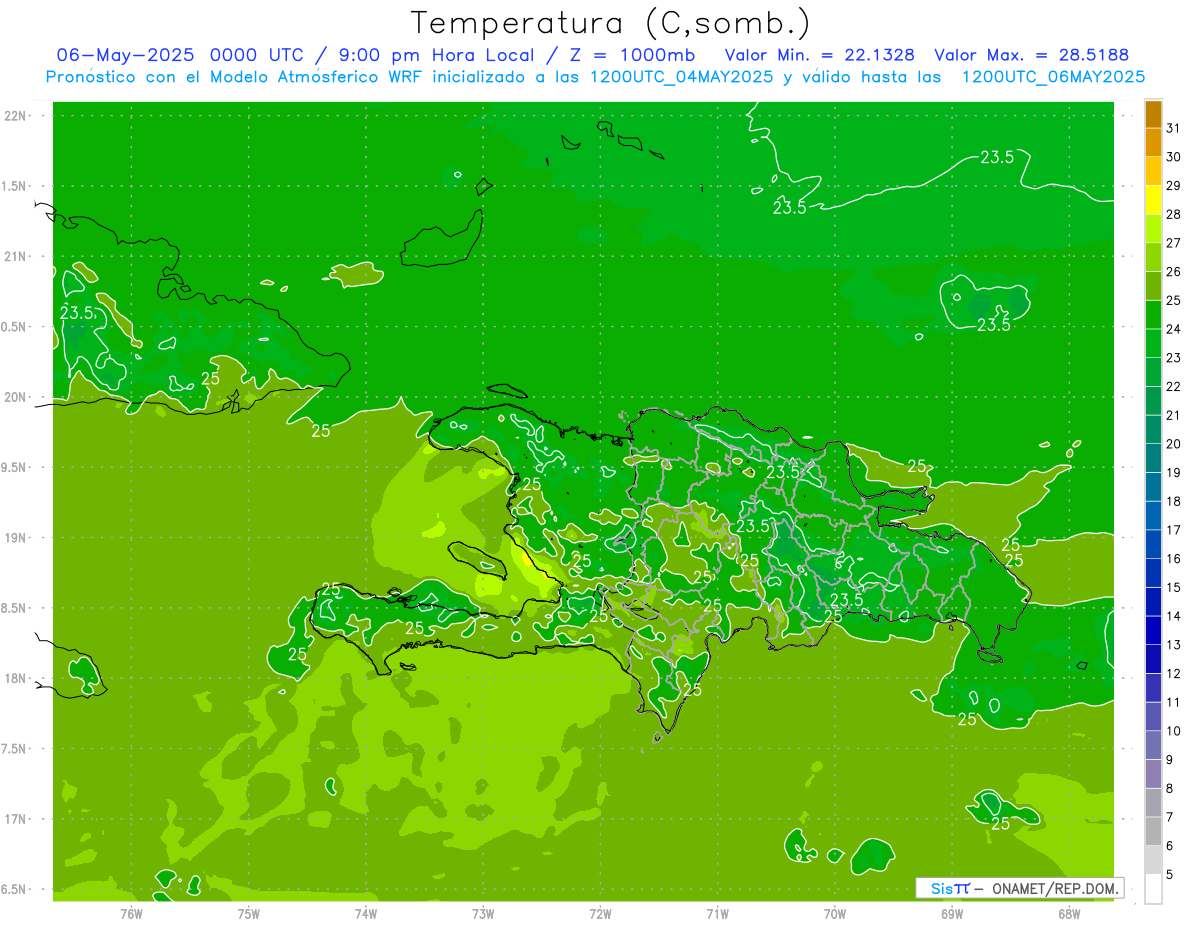Click the 74W longitude axis label
The height and width of the screenshot is (927, 1200).
point(365,913)
